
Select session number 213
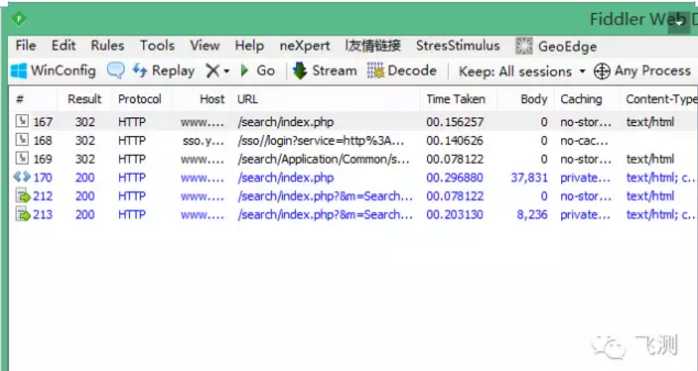(43, 215)
